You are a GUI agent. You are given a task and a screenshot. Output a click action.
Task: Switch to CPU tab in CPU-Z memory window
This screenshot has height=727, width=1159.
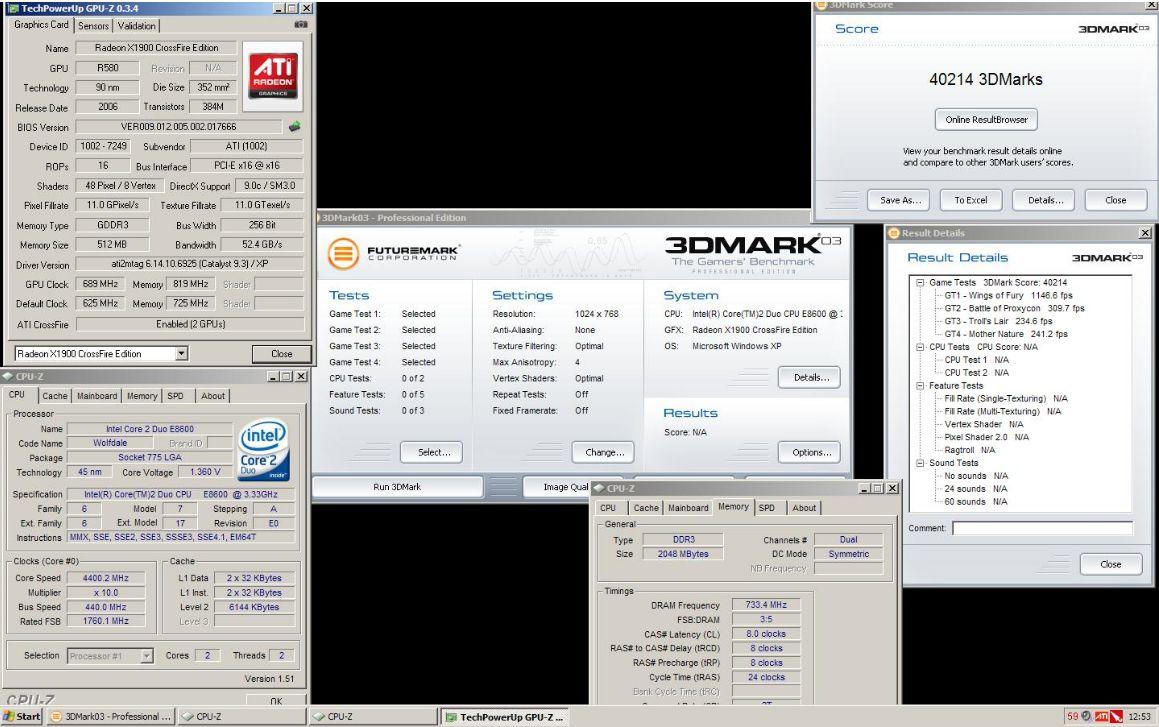608,508
